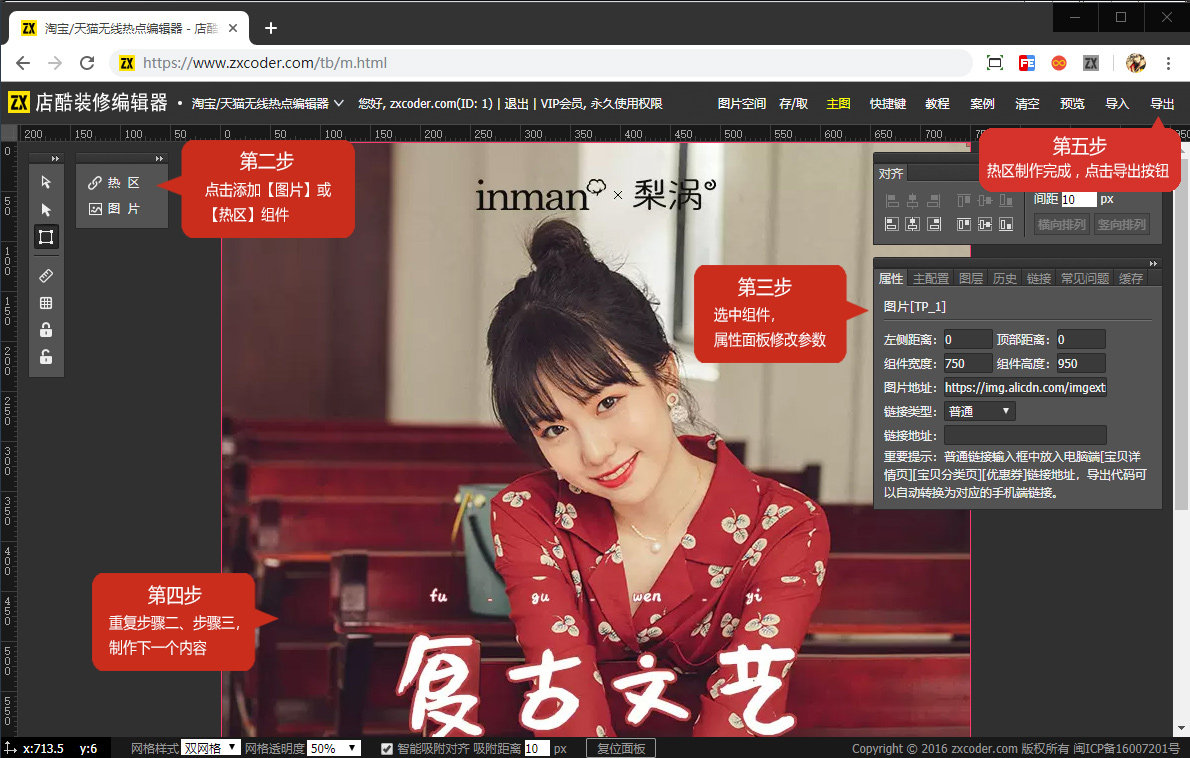Click the 间距 spacing input field
The image size is (1190, 758).
(x=1078, y=200)
